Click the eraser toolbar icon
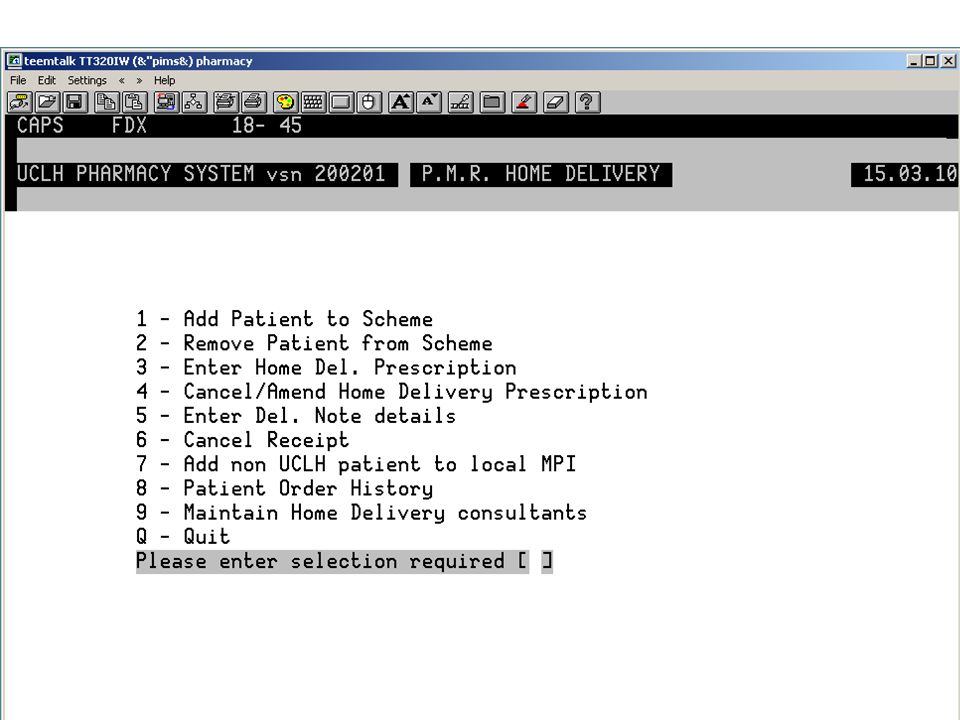960x720 pixels. click(x=555, y=102)
